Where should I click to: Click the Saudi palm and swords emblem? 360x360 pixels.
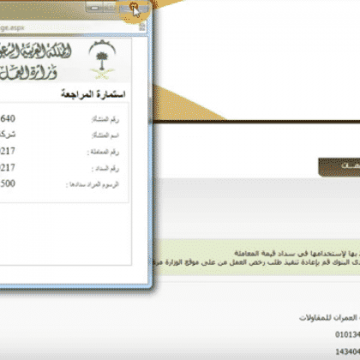[102, 59]
